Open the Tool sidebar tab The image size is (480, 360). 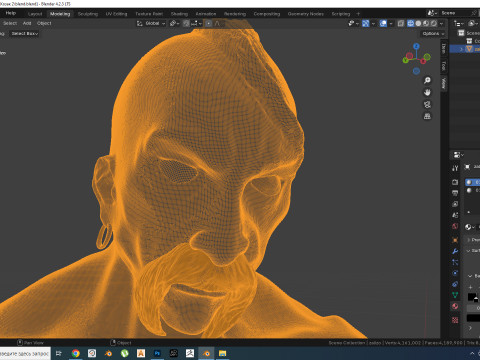[x=444, y=66]
